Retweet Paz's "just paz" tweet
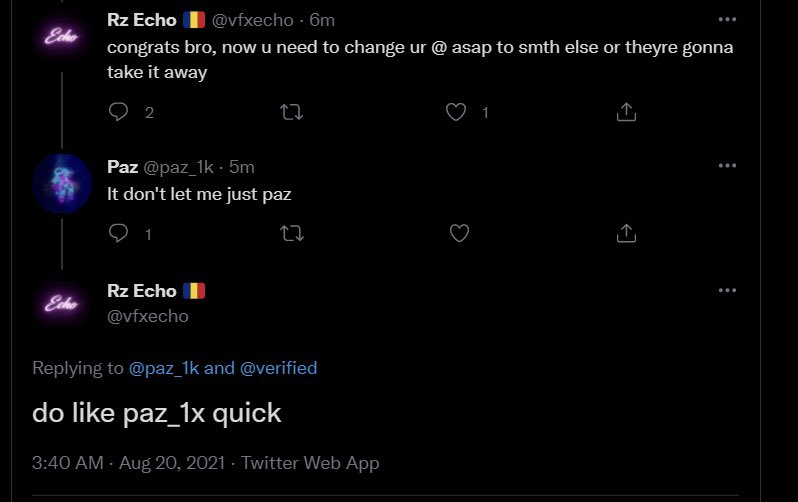798x502 pixels. [x=292, y=233]
